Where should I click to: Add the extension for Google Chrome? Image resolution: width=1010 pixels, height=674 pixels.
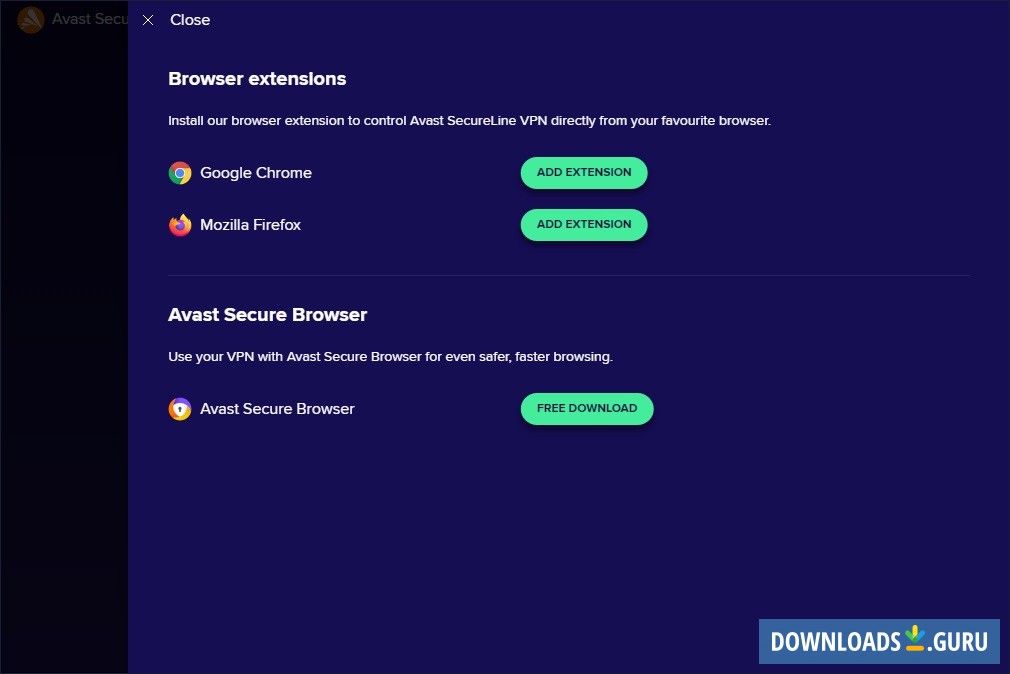pyautogui.click(x=583, y=172)
